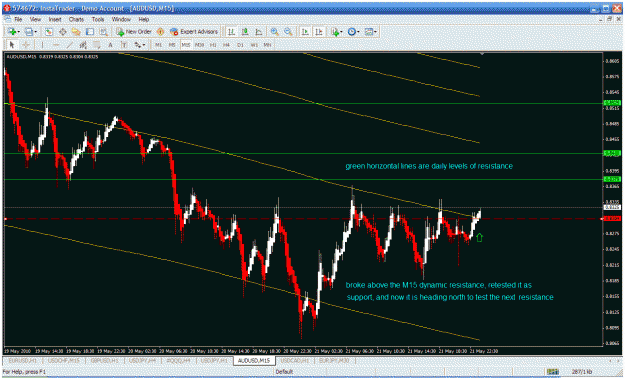This screenshot has height=378, width=625.
Task: Open the File menu
Action: (18, 19)
